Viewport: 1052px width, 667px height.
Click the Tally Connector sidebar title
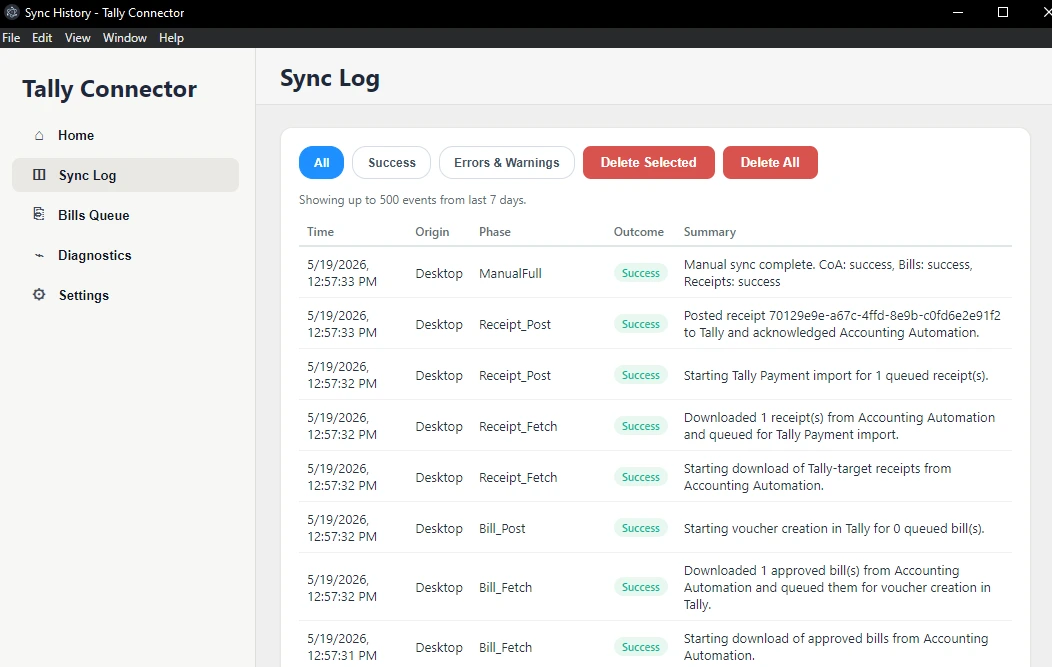[109, 89]
